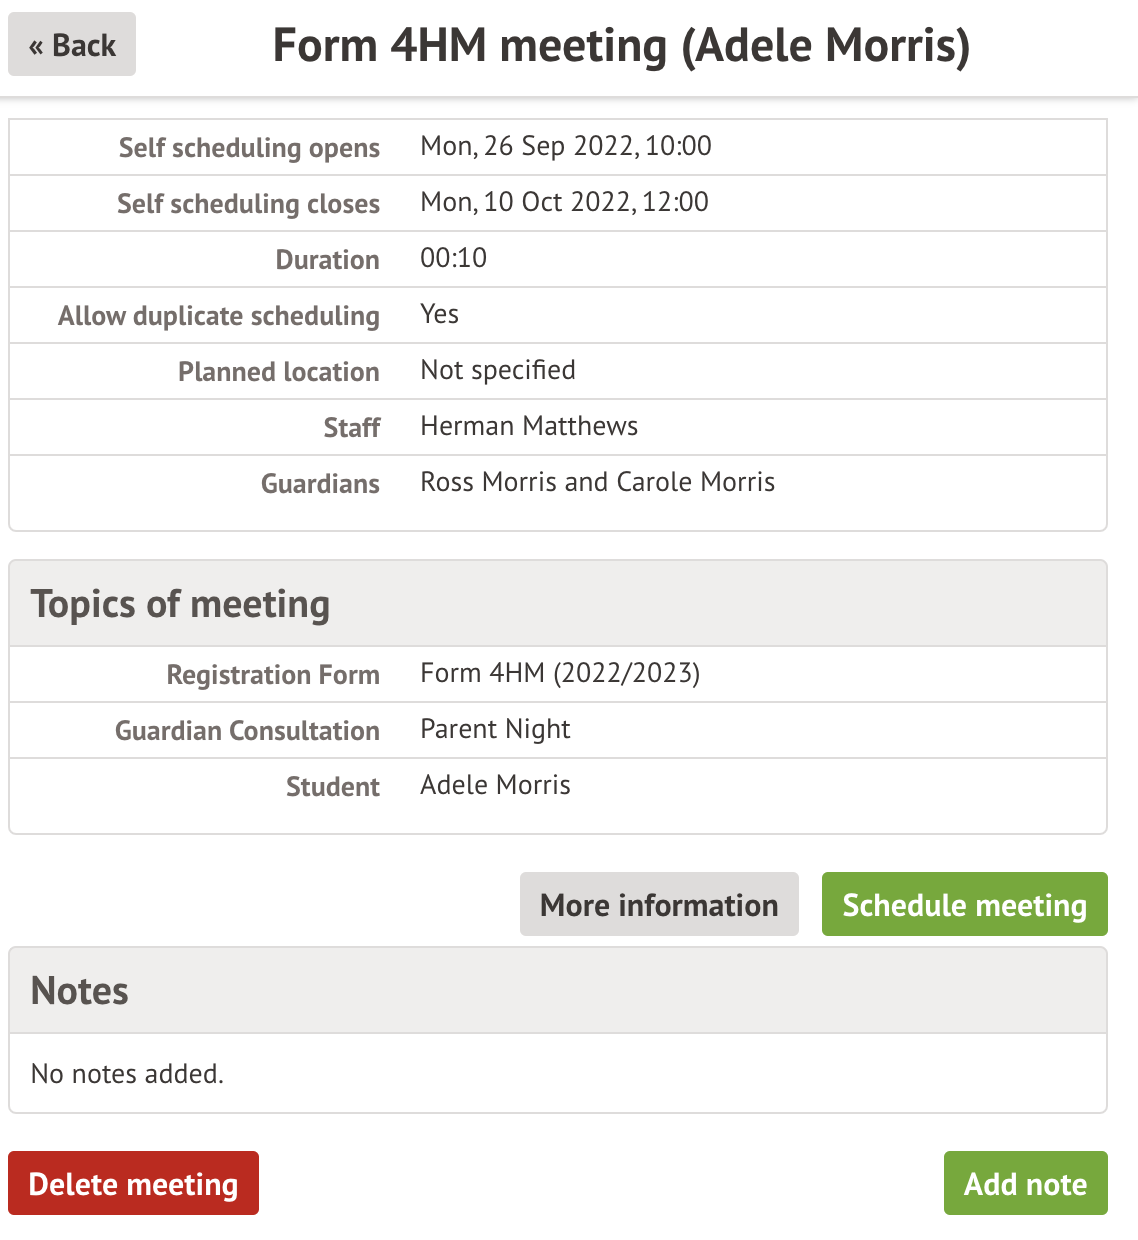The height and width of the screenshot is (1240, 1138).
Task: Click the No notes added text
Action: [x=127, y=1074]
